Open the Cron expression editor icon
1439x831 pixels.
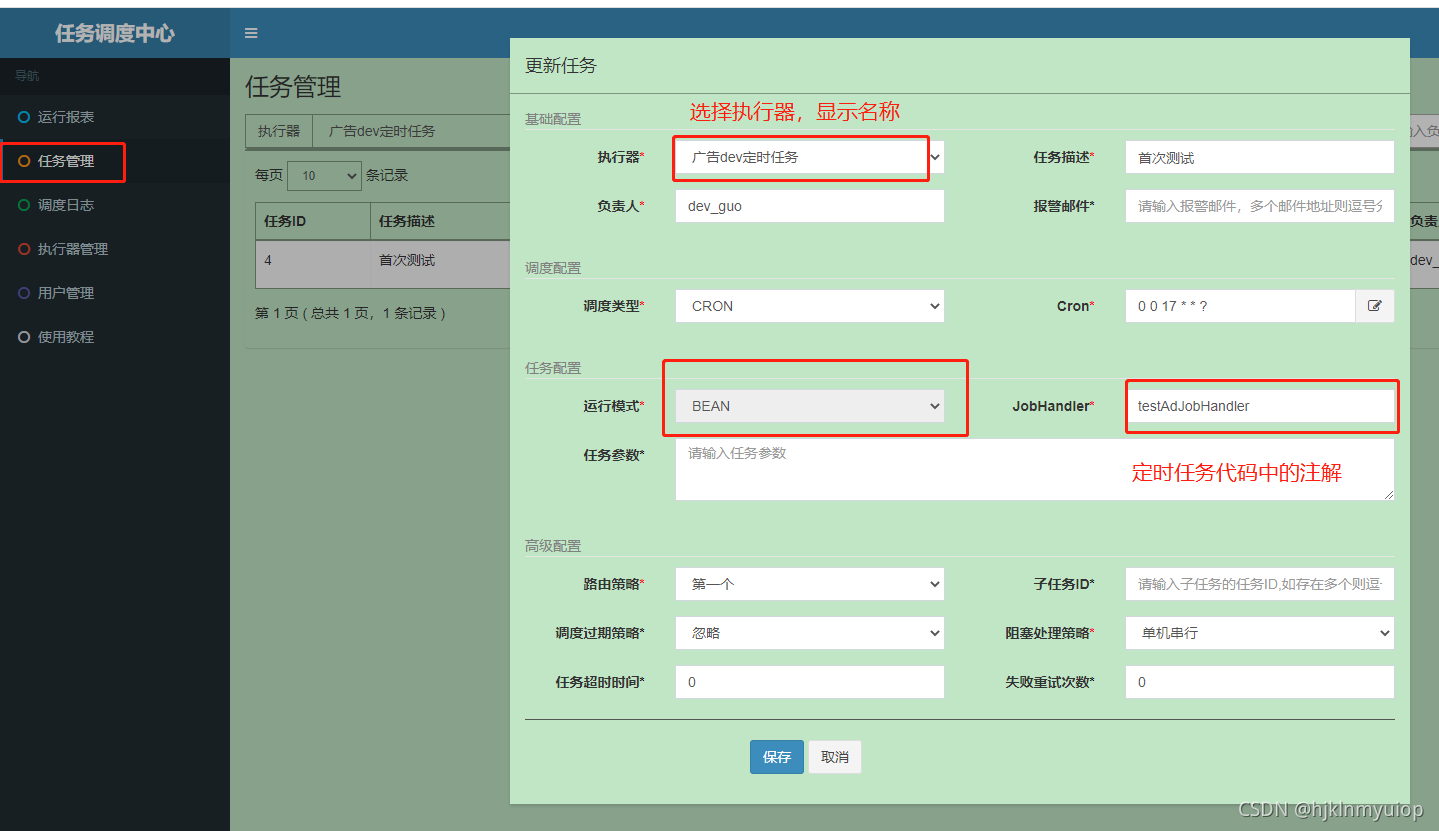[x=1374, y=306]
